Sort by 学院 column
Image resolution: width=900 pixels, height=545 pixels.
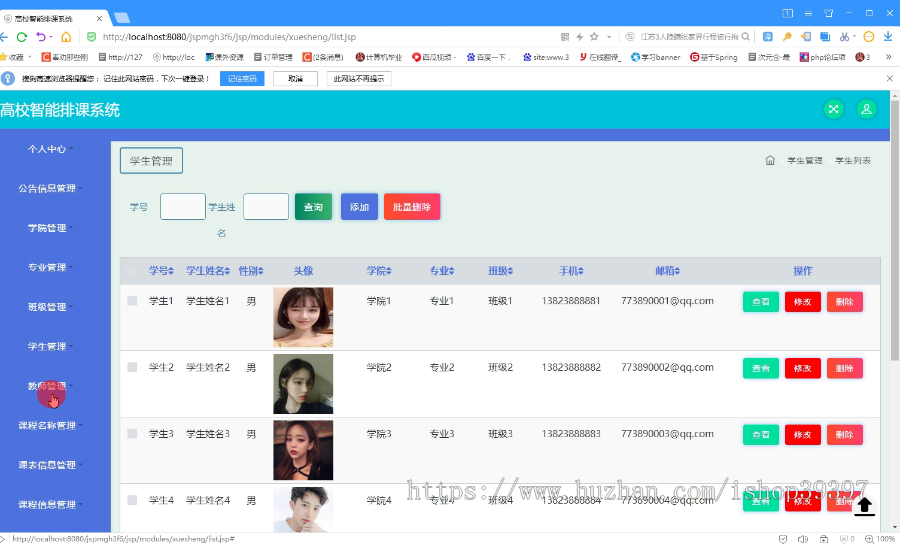(379, 271)
